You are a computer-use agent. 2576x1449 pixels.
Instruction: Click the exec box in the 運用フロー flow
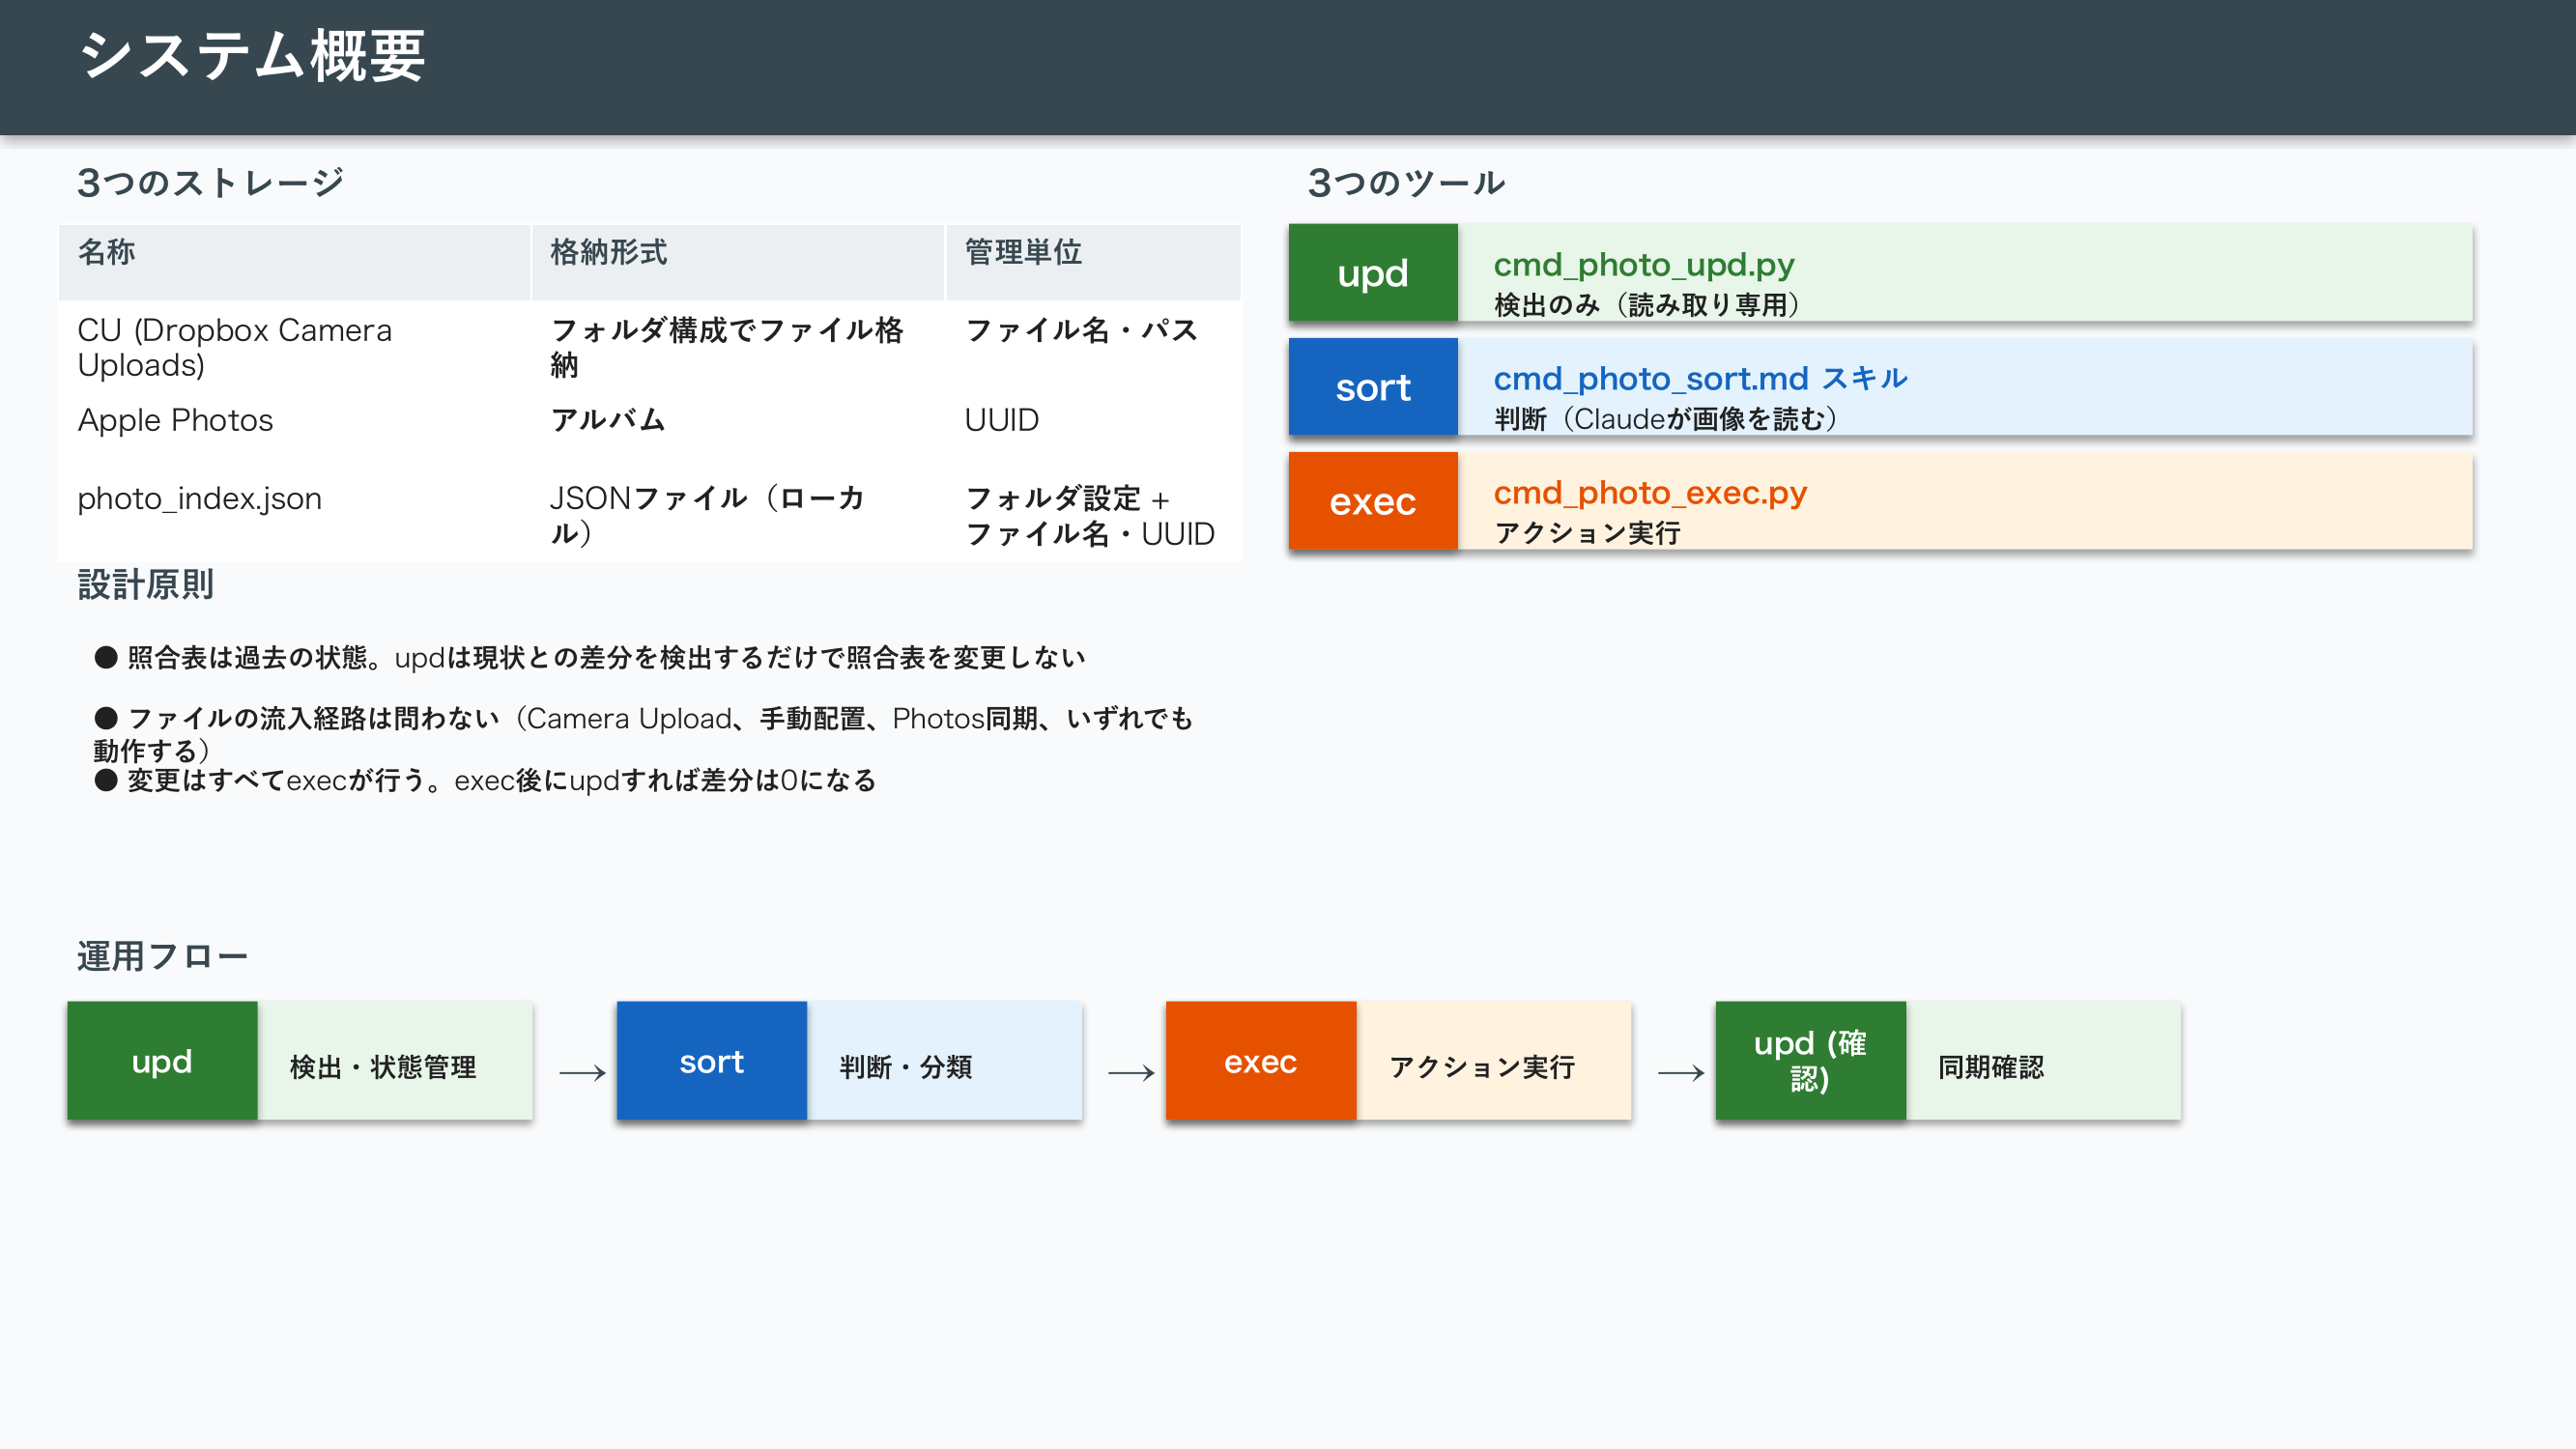pos(1260,1061)
